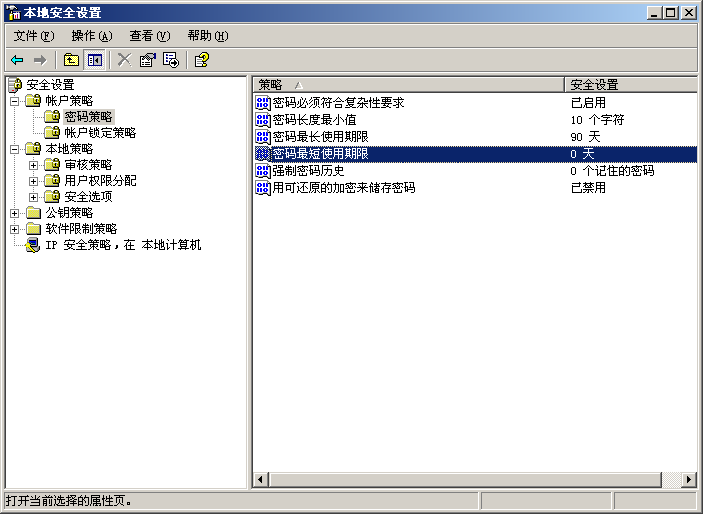Collapse the 帐户策略 tree node
Viewport: 703px width, 514px height.
tap(14, 101)
